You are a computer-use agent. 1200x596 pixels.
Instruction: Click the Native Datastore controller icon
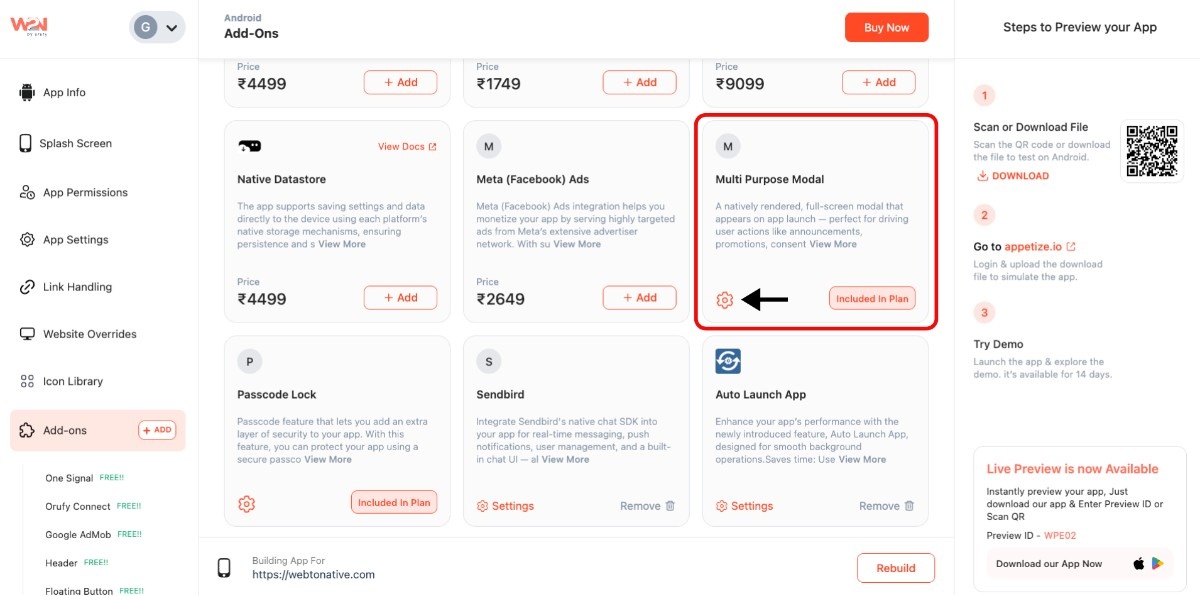pyautogui.click(x=249, y=146)
